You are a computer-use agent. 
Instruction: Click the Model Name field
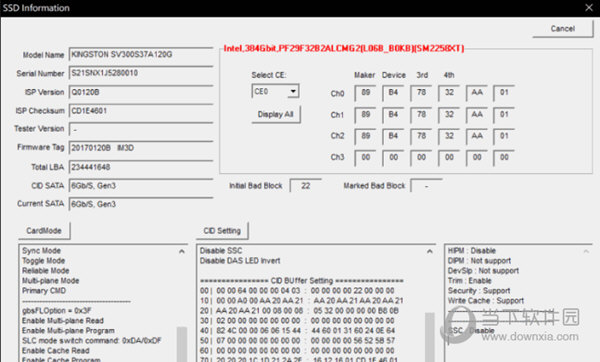141,54
